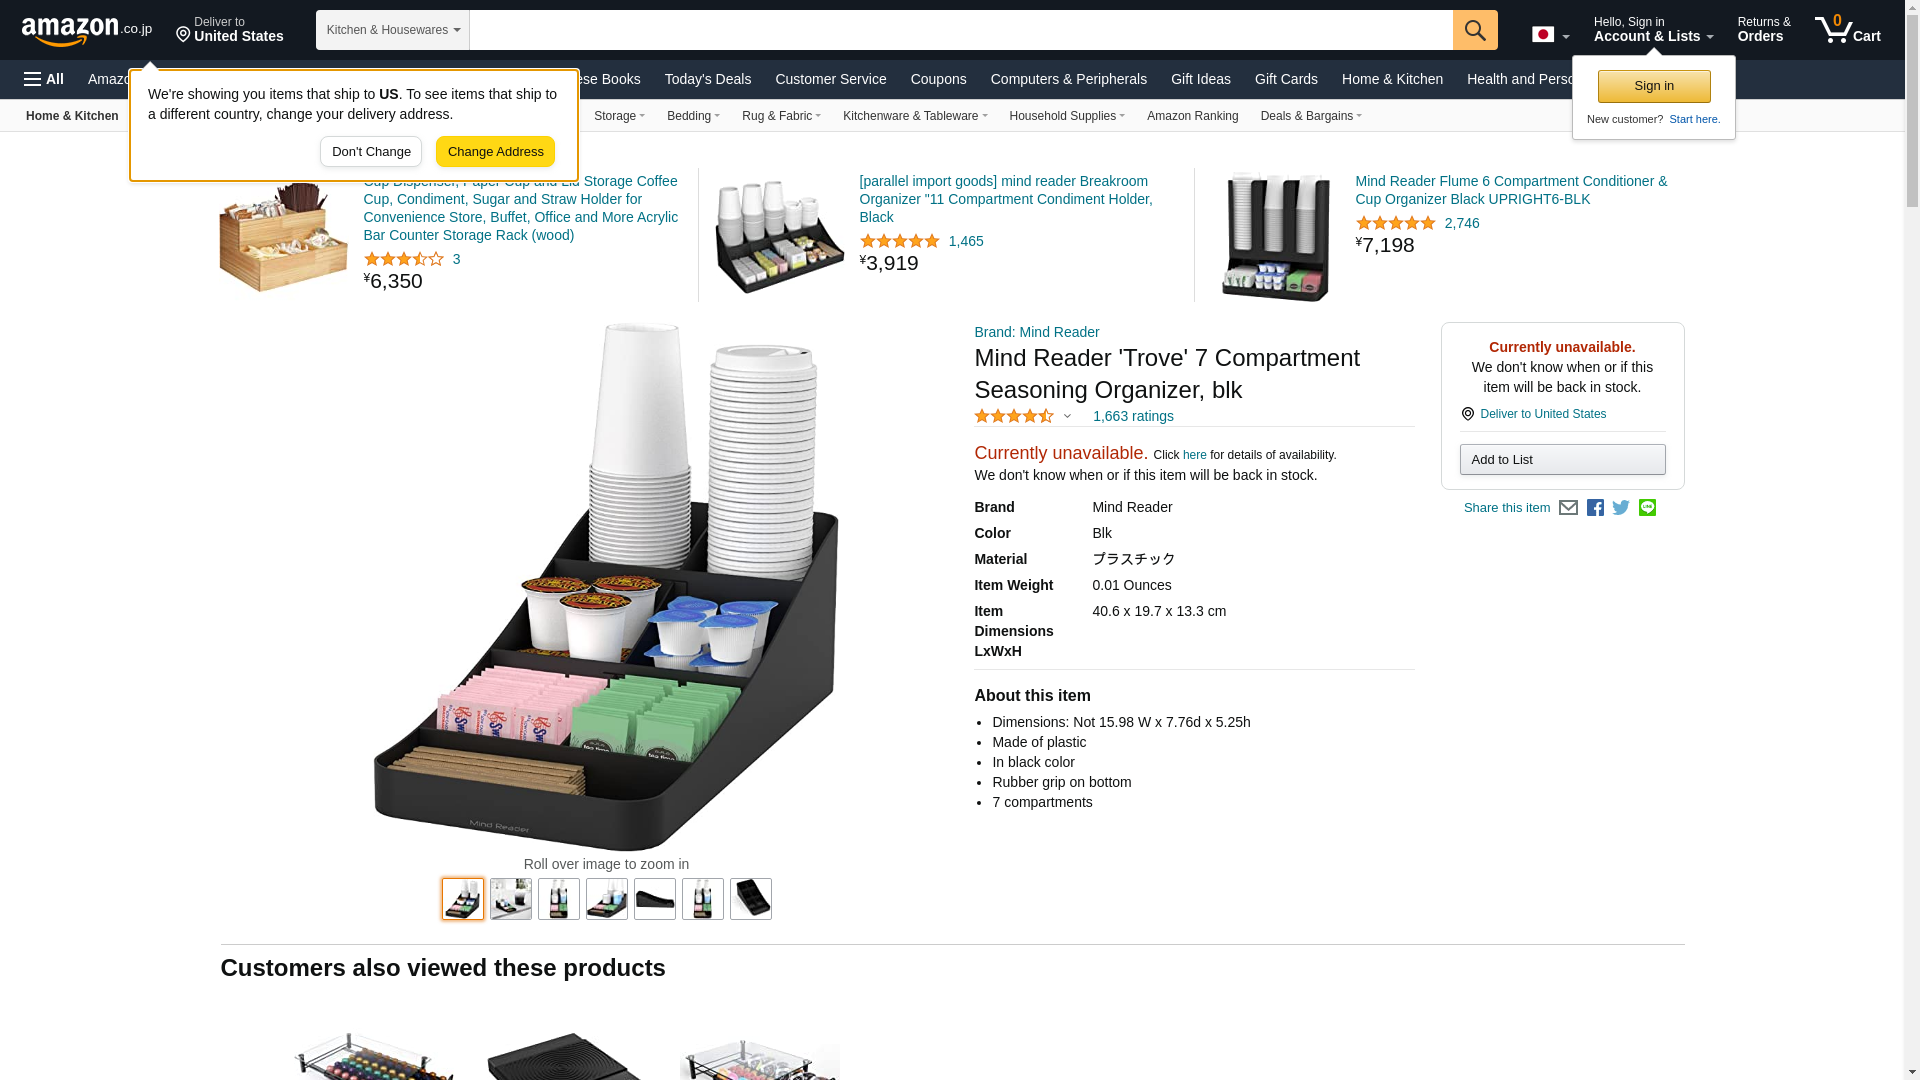This screenshot has width=1920, height=1080.
Task: Select the last product thumbnail image
Action: pos(751,899)
